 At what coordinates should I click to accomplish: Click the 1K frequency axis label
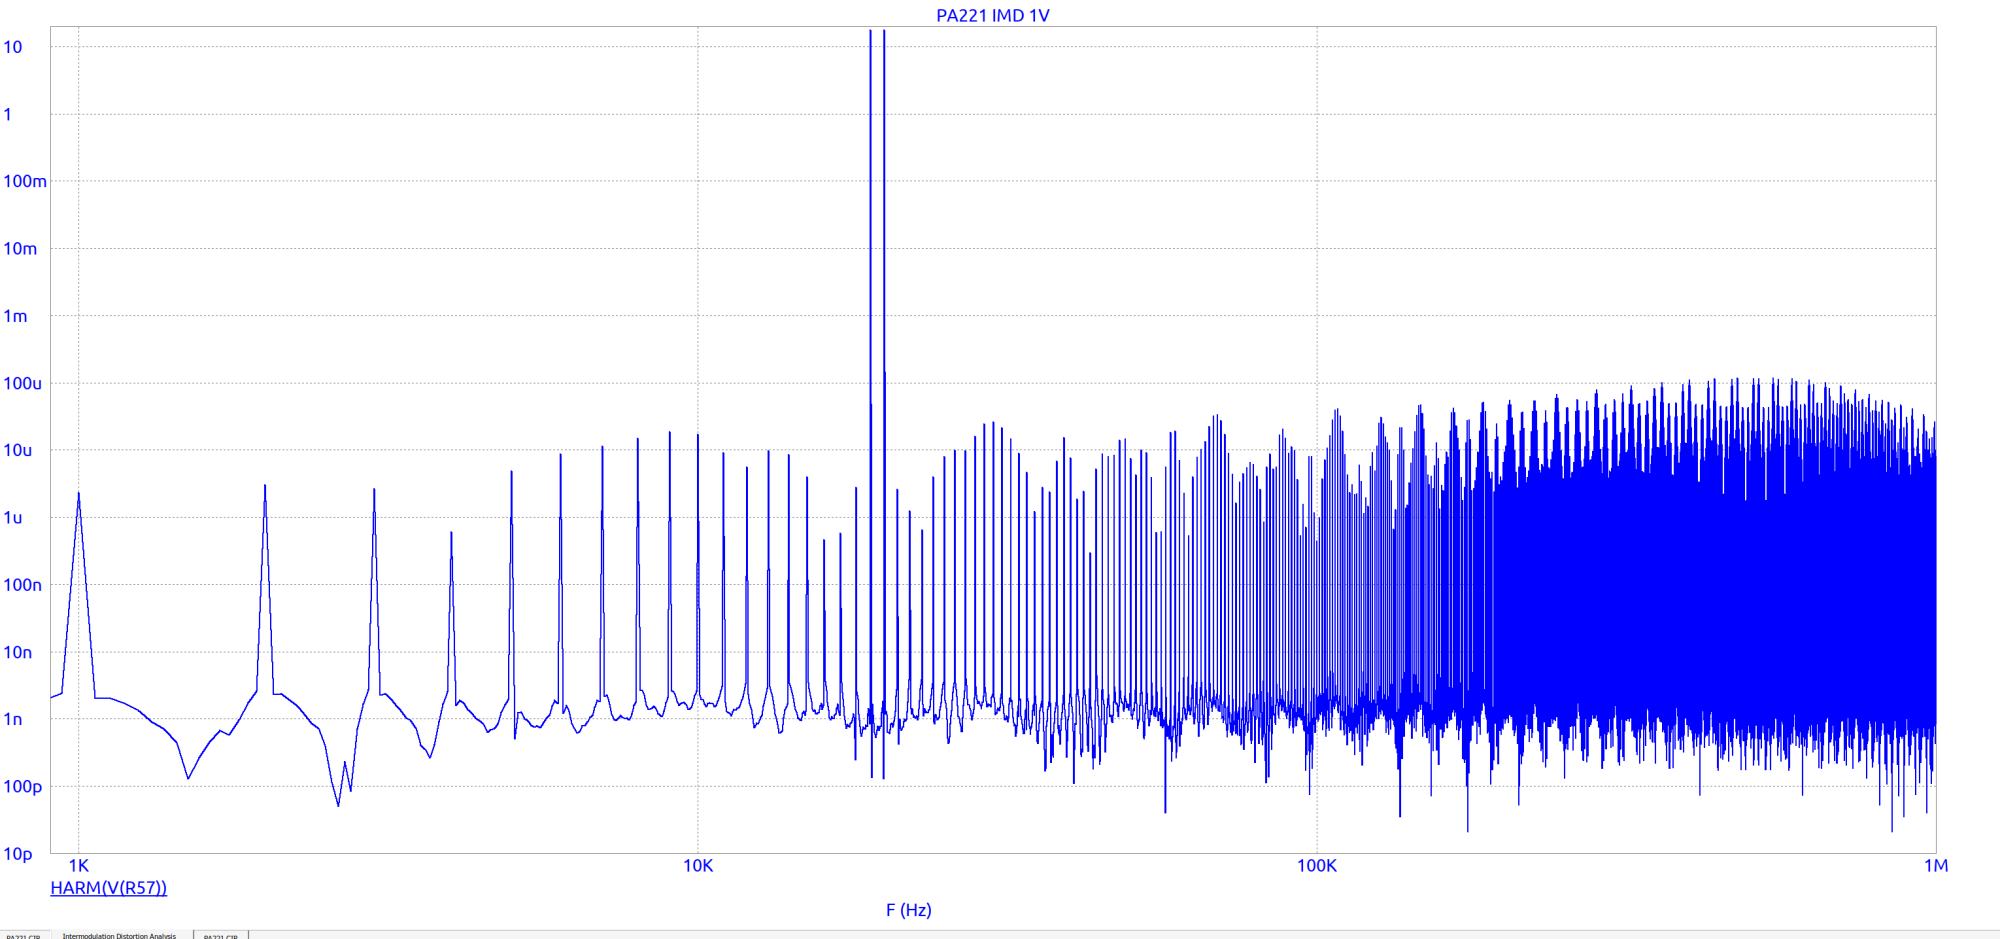[x=79, y=866]
